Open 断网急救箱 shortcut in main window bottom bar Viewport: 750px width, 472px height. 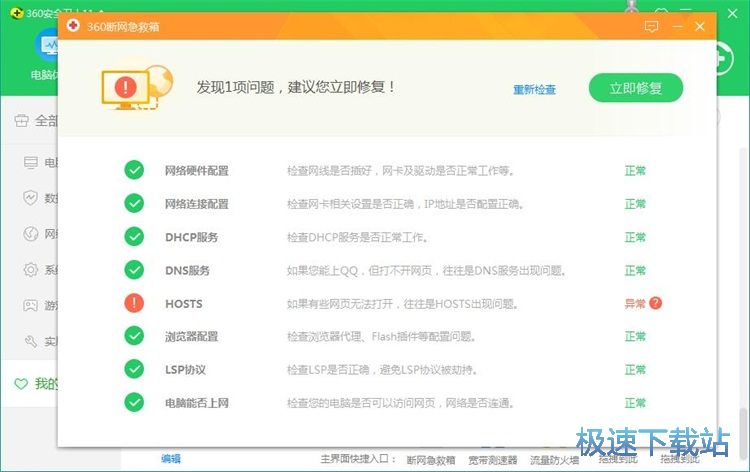(x=430, y=460)
